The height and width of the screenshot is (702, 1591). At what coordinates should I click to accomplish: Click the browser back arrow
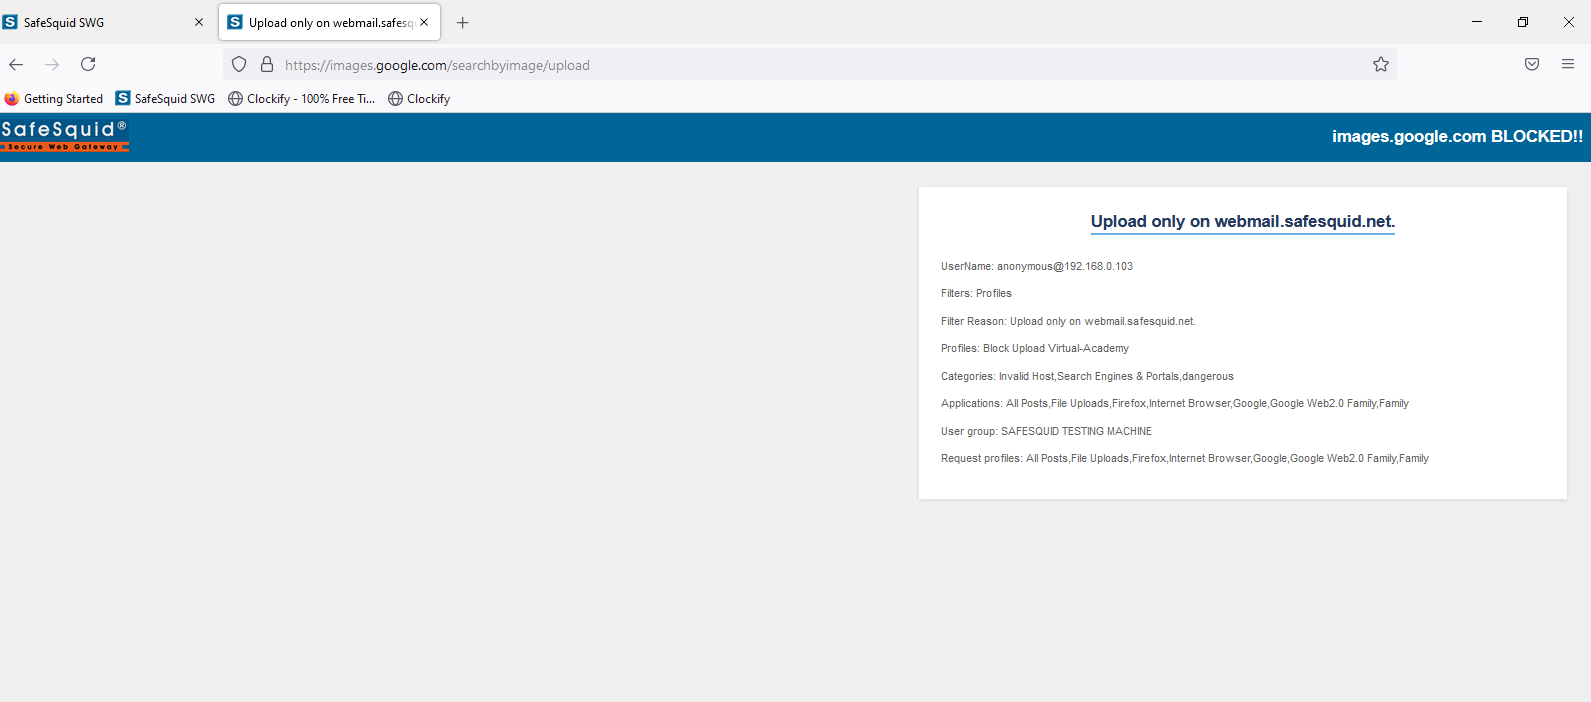pyautogui.click(x=16, y=65)
